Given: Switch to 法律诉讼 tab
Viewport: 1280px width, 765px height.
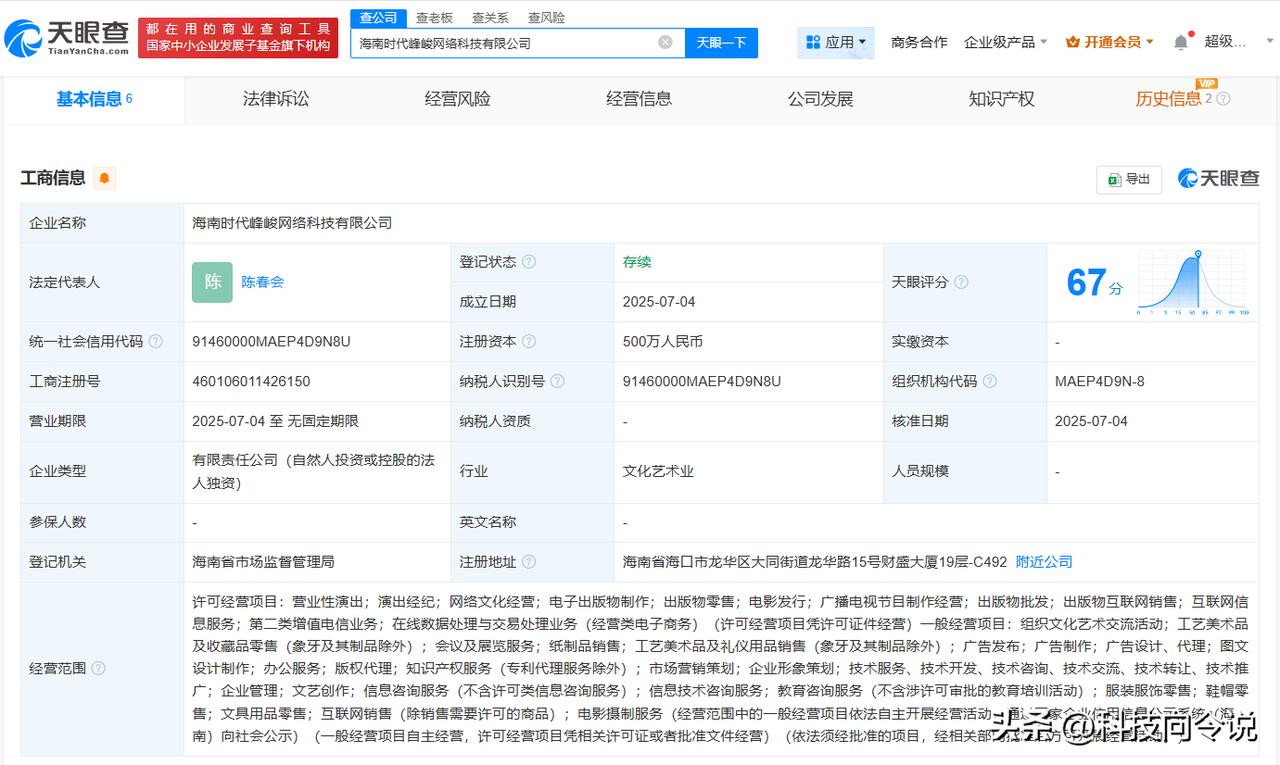Looking at the screenshot, I should [x=276, y=99].
